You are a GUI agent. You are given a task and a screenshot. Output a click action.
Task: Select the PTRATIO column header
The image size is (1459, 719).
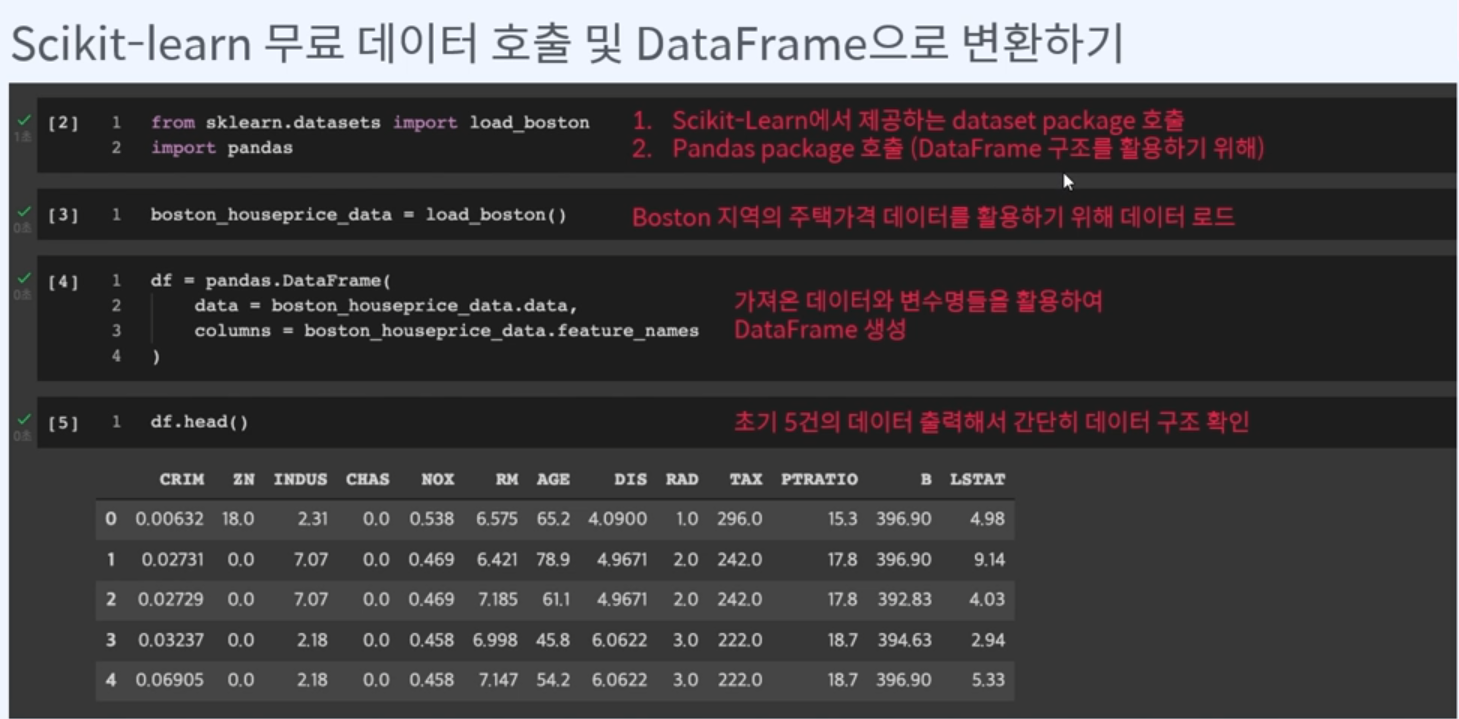819,480
